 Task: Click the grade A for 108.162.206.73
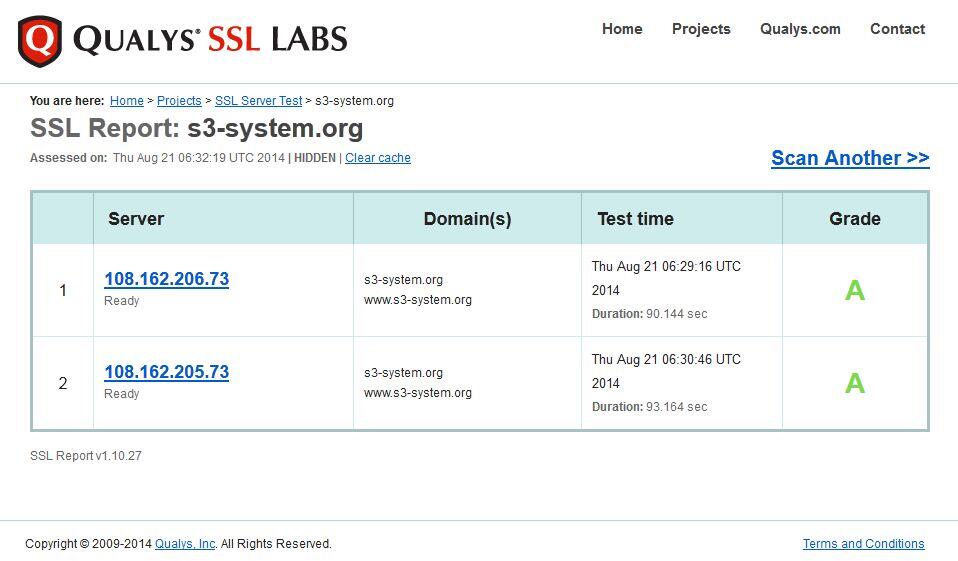[x=855, y=290]
